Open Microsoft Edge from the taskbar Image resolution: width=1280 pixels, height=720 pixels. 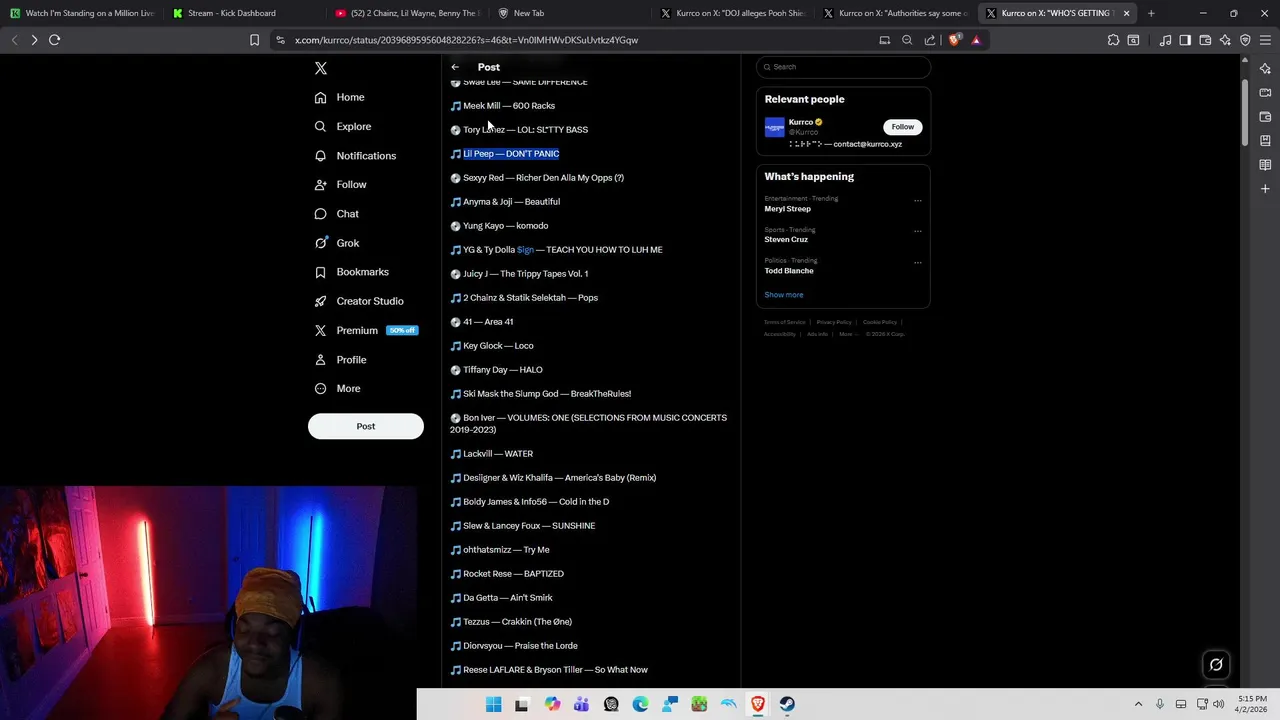click(640, 704)
